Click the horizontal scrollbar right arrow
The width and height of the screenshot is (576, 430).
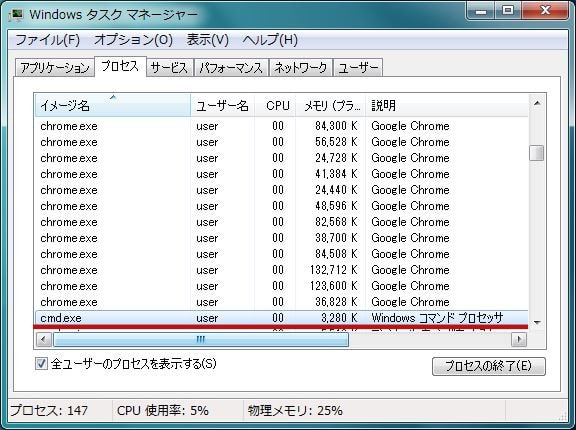pos(519,339)
